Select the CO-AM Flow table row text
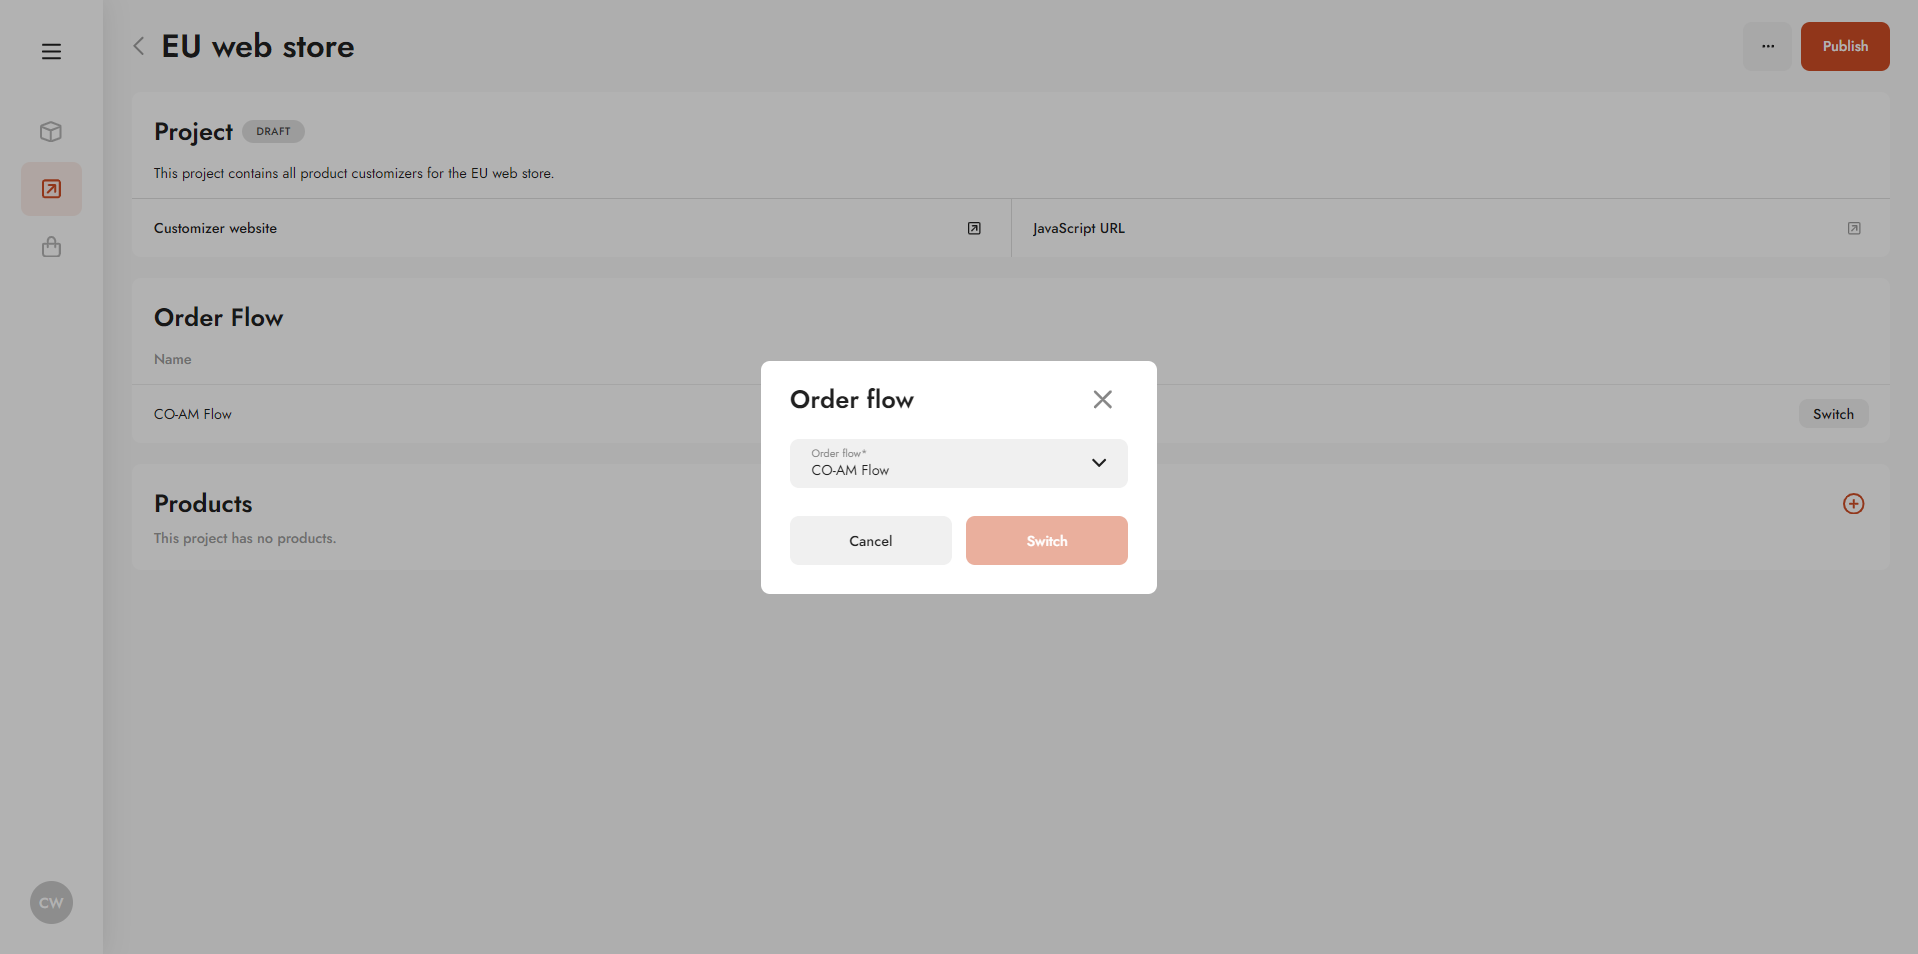Viewport: 1918px width, 954px height. [192, 414]
